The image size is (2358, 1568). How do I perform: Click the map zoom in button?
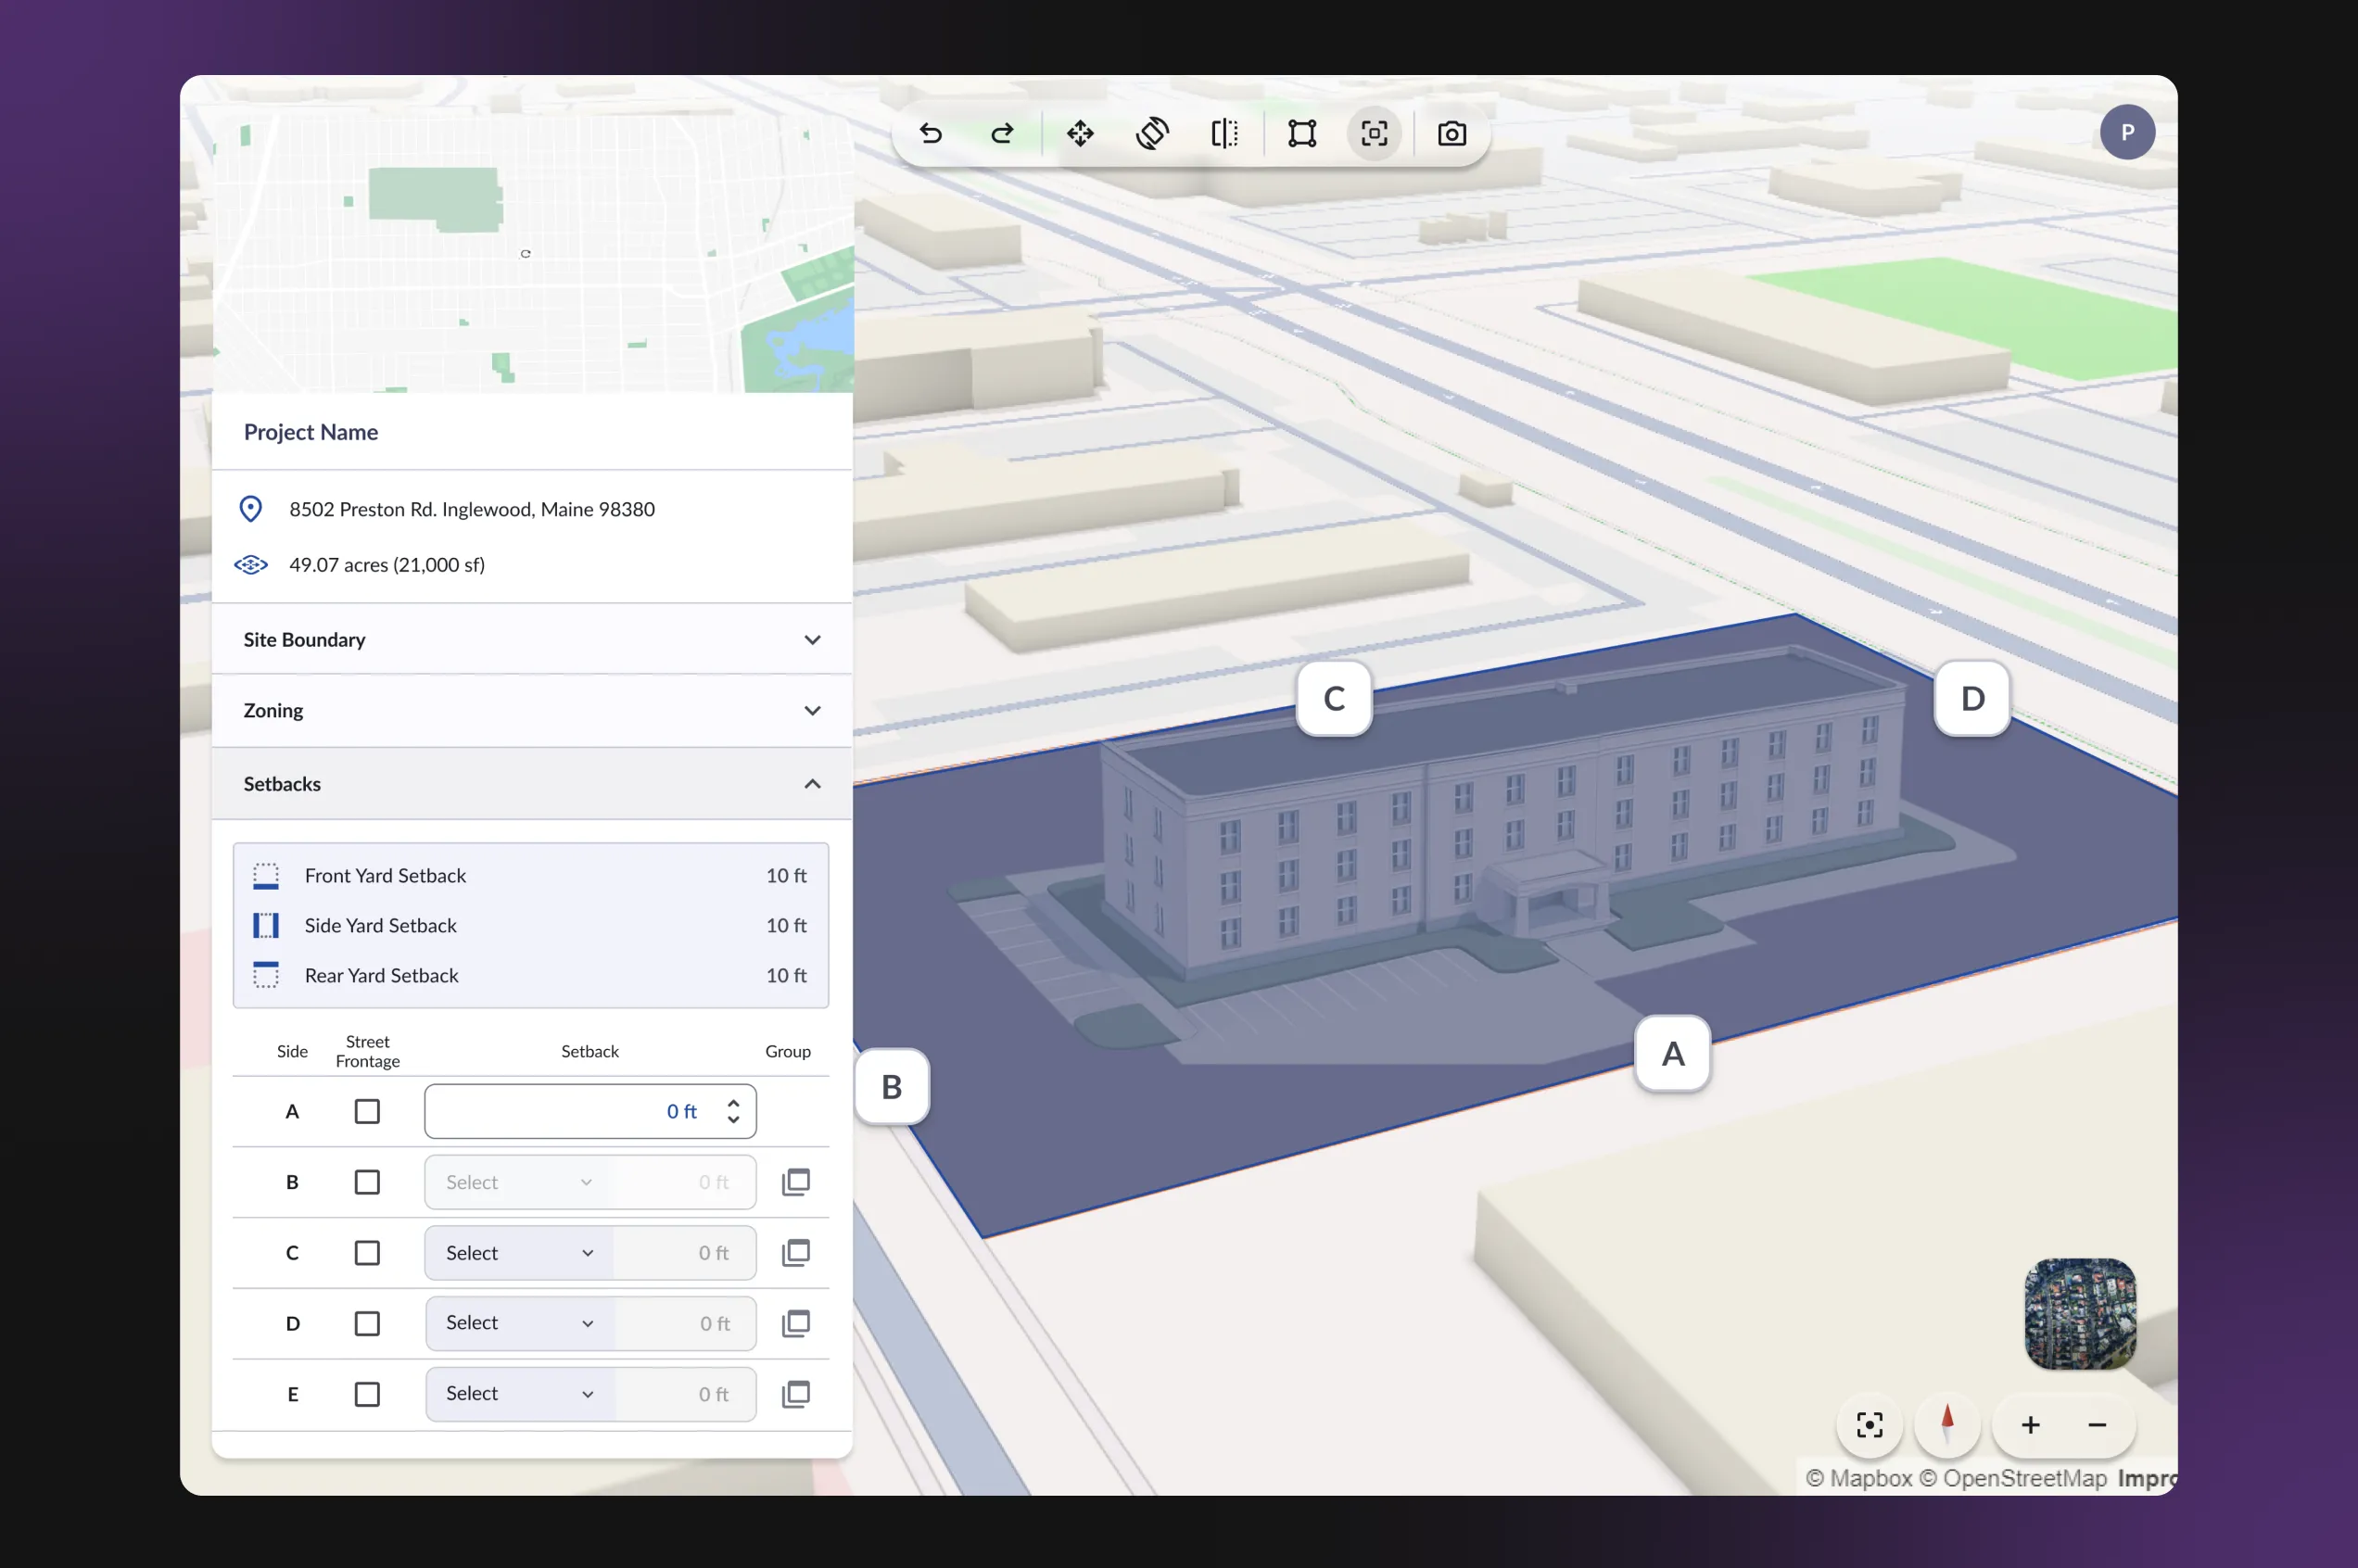tap(2030, 1424)
